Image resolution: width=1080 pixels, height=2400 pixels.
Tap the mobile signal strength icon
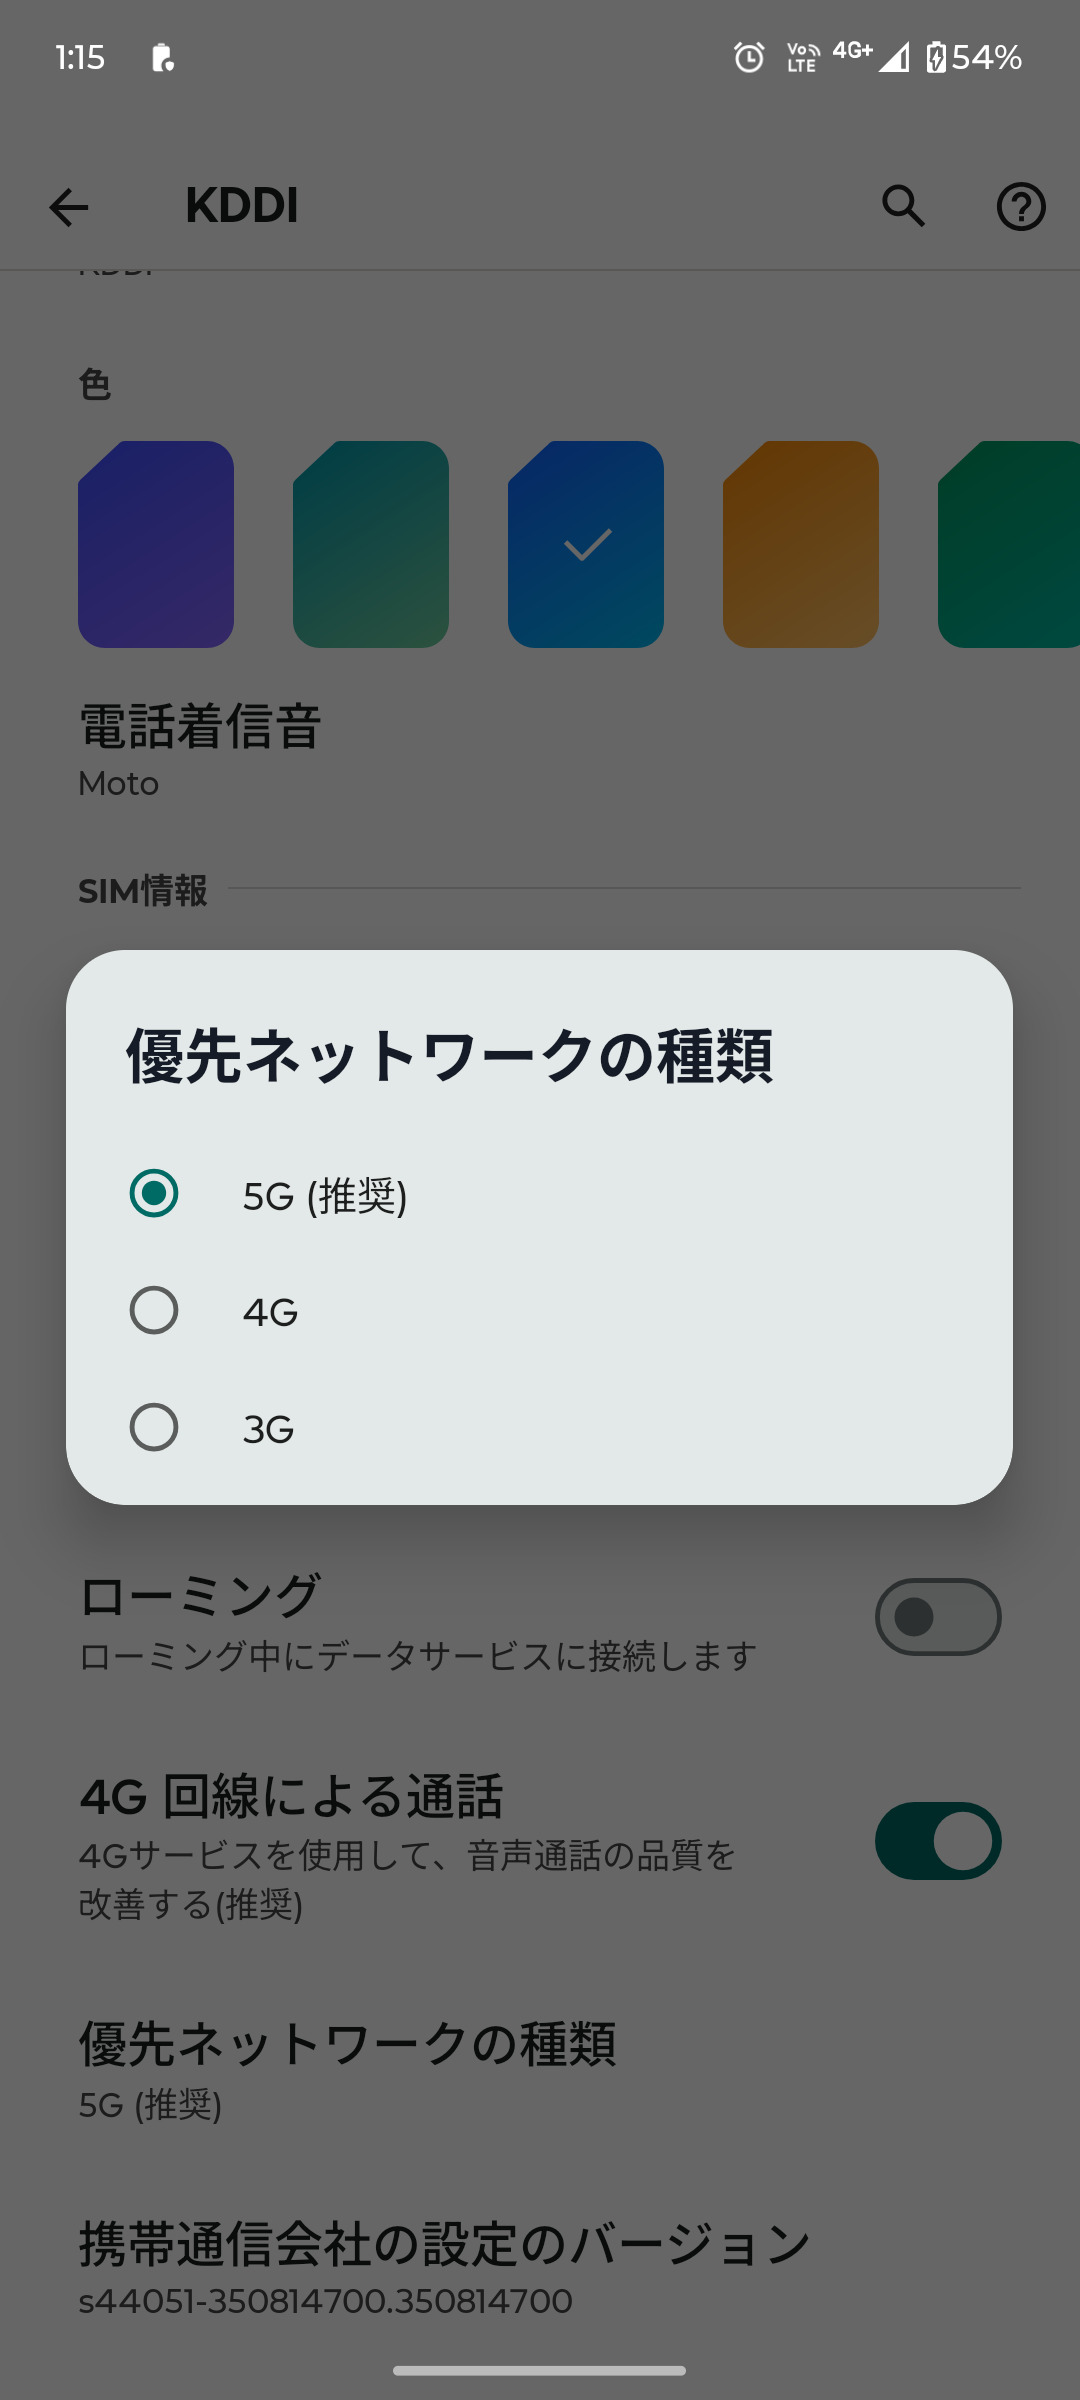(x=894, y=58)
